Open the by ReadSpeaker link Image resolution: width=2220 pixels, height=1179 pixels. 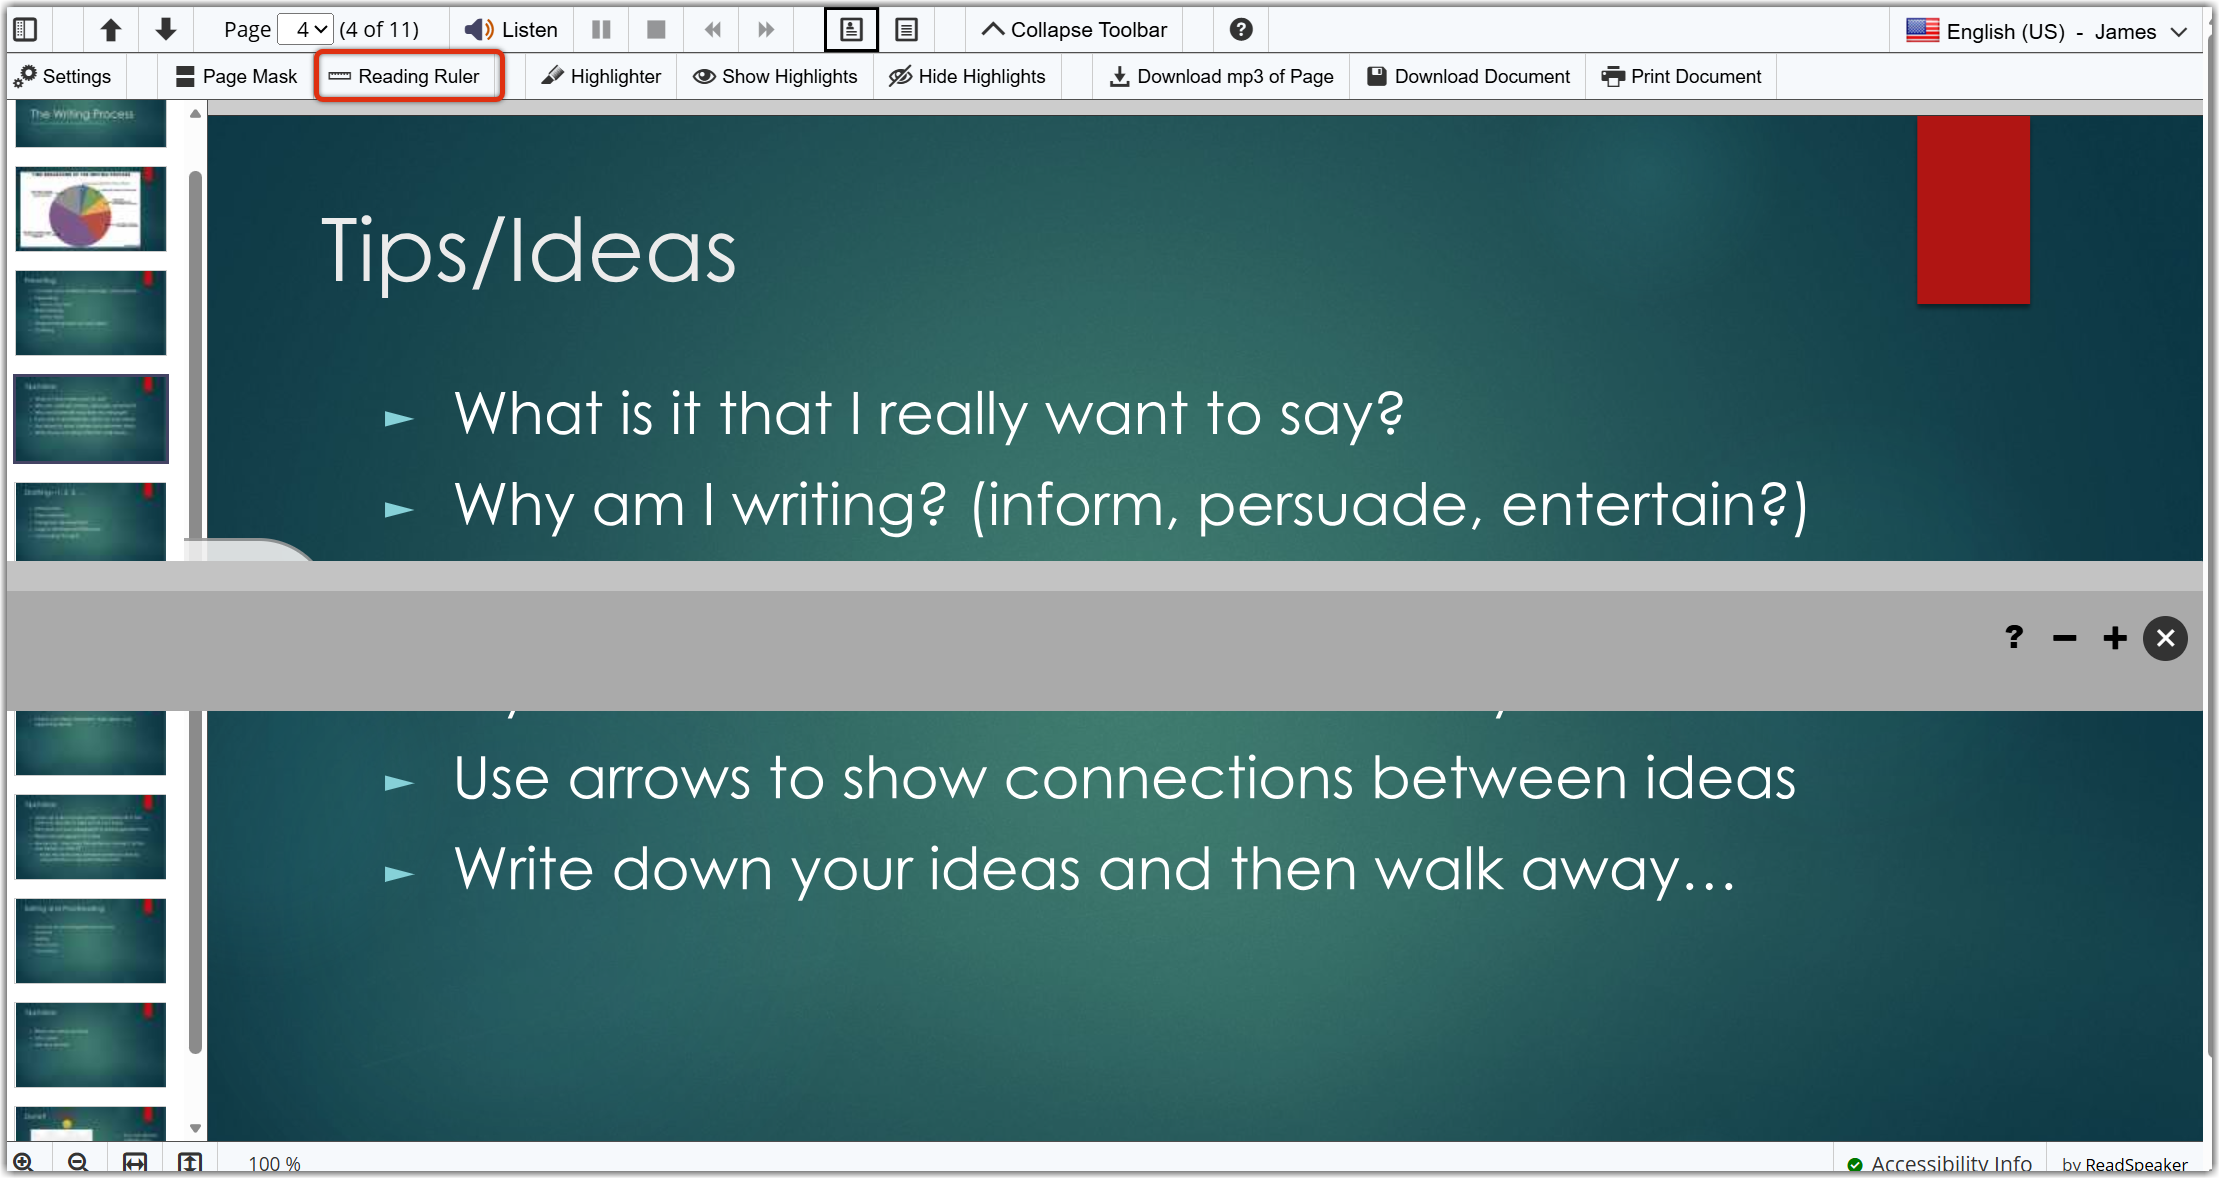pyautogui.click(x=2125, y=1165)
